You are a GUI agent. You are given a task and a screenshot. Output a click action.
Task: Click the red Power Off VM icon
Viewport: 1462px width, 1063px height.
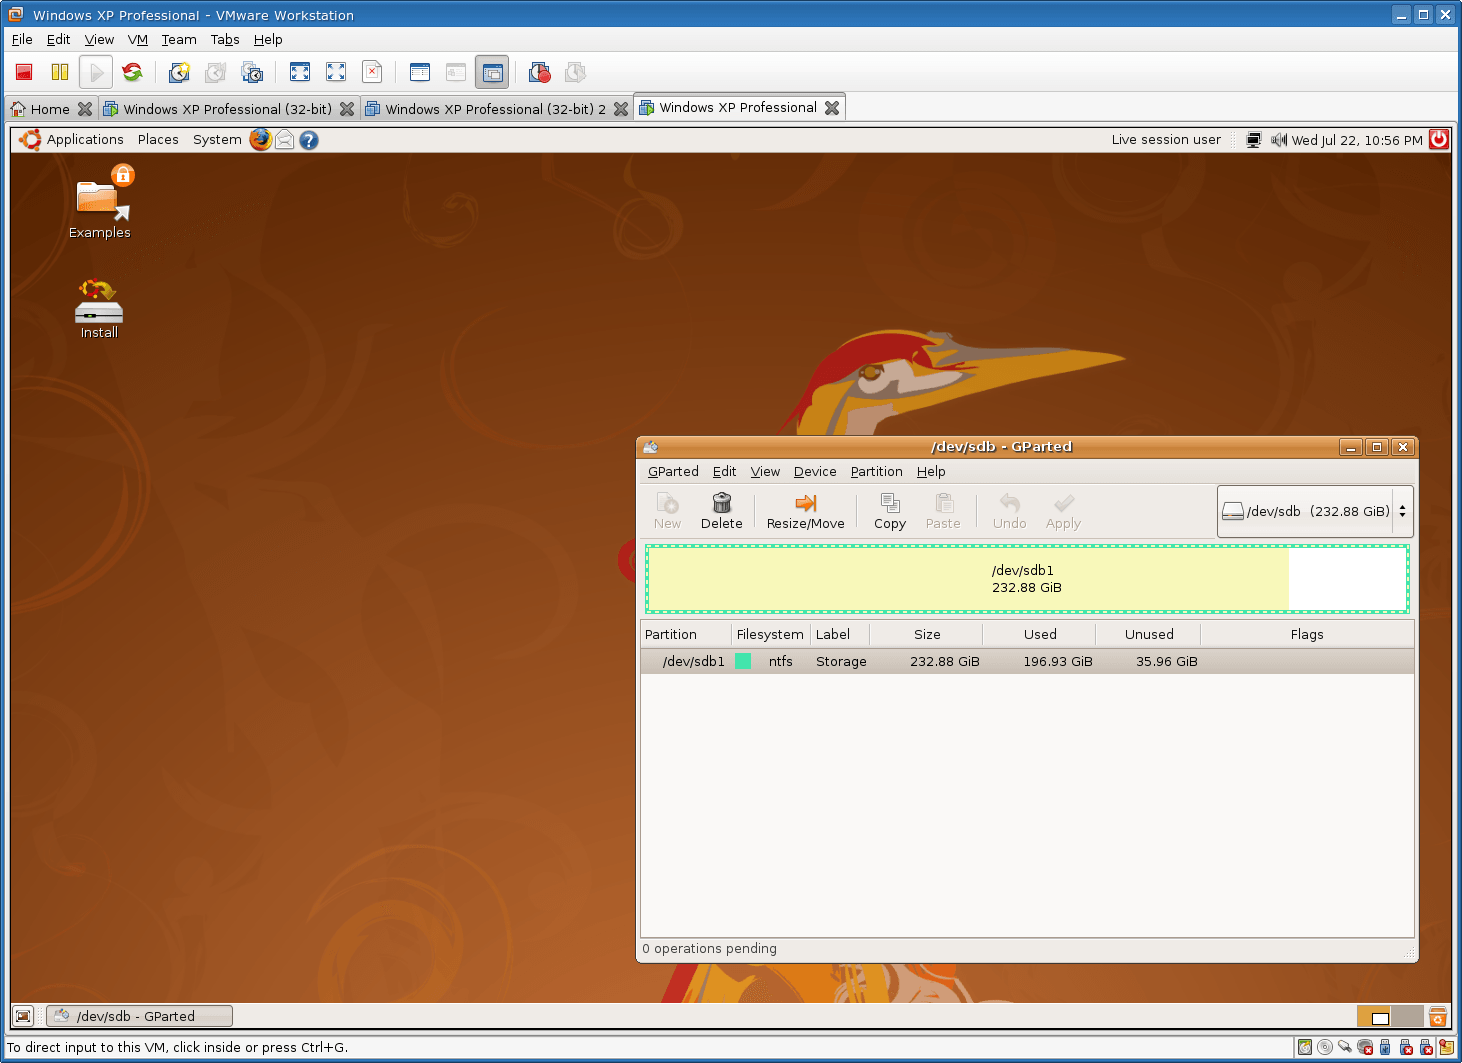24,72
